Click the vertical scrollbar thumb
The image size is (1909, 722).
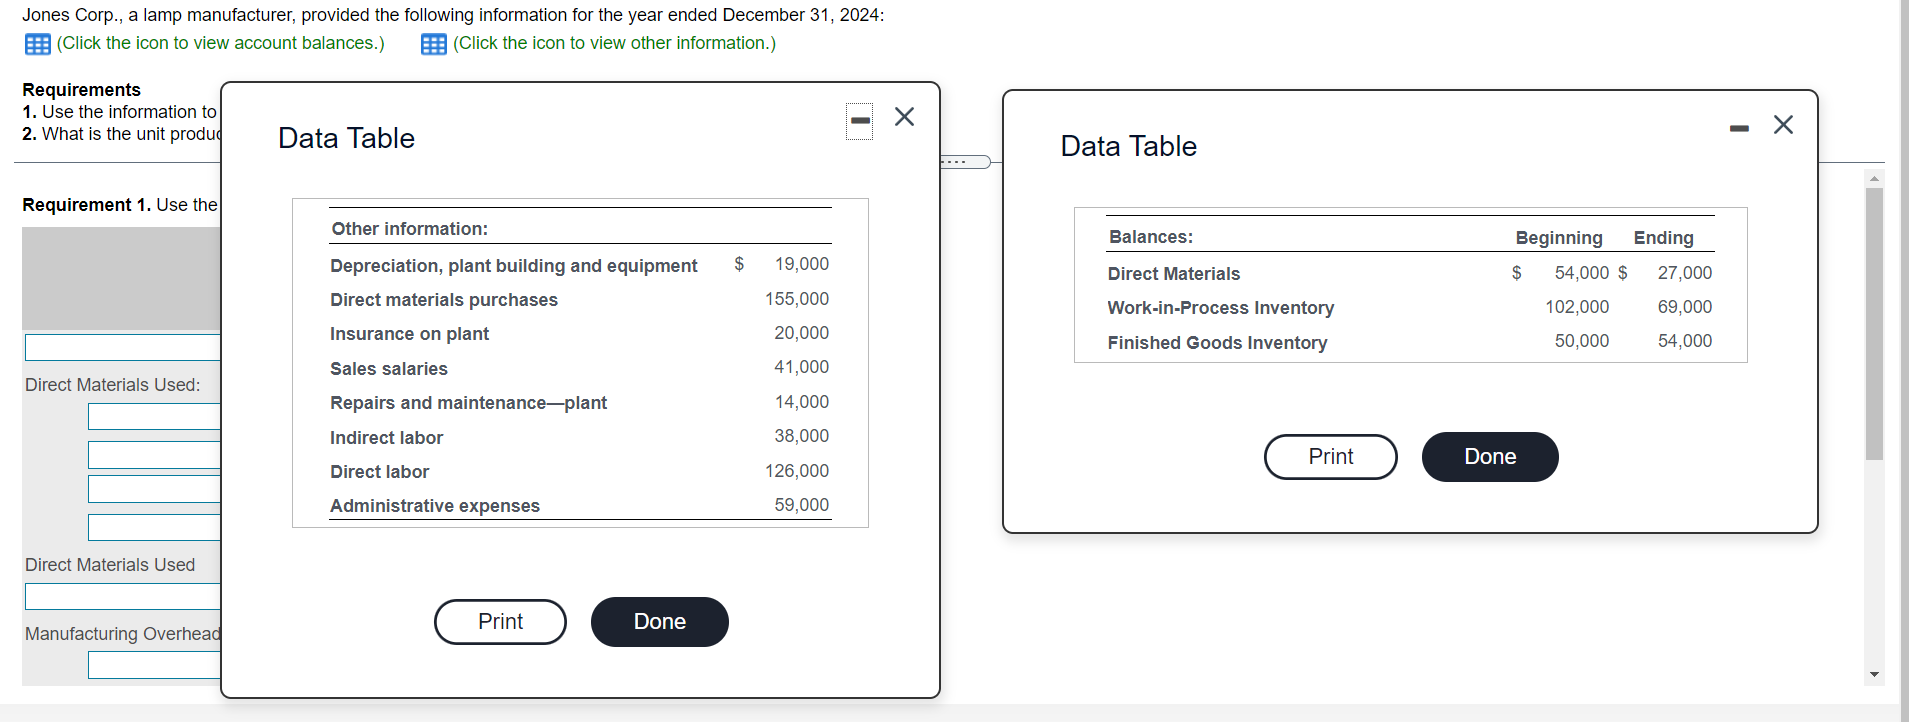(1875, 324)
